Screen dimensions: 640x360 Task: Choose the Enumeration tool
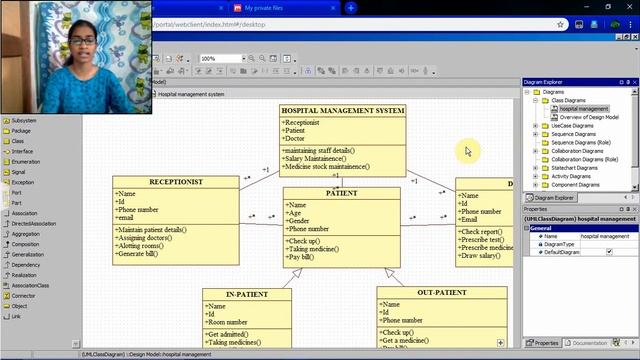click(21, 162)
